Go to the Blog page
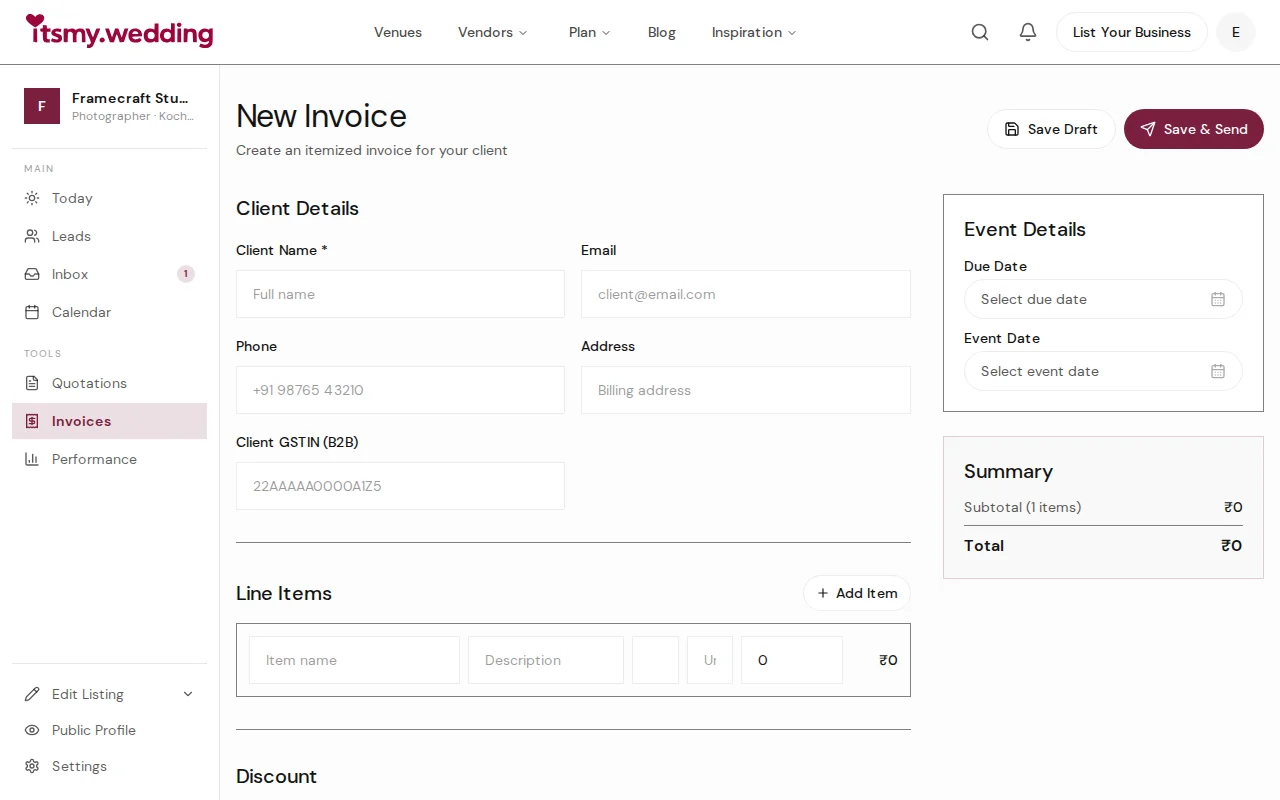The height and width of the screenshot is (800, 1280). point(661,32)
